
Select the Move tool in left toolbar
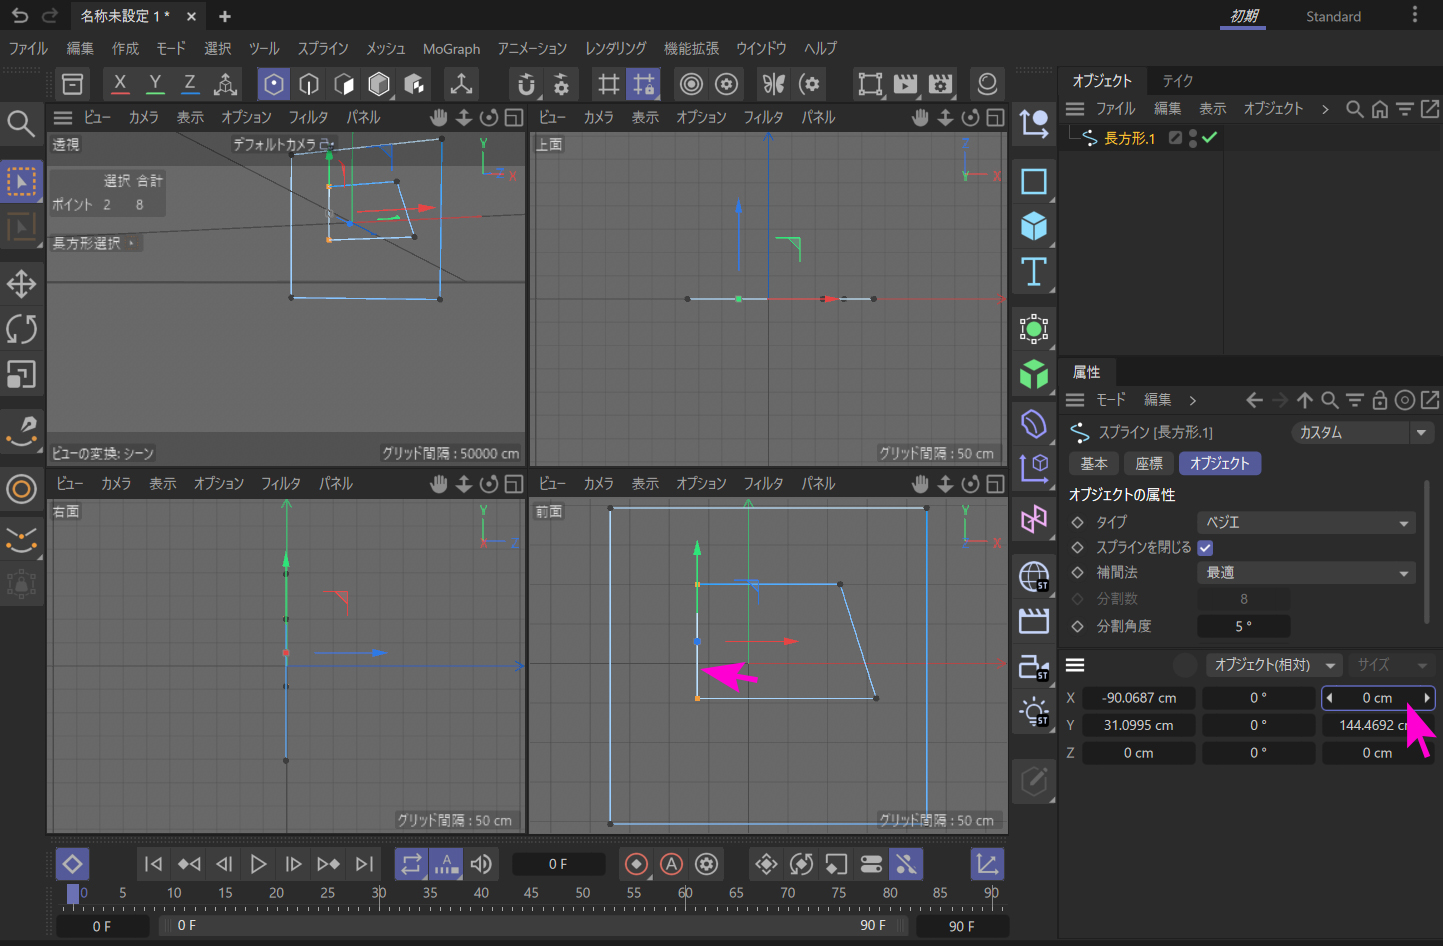tap(21, 284)
